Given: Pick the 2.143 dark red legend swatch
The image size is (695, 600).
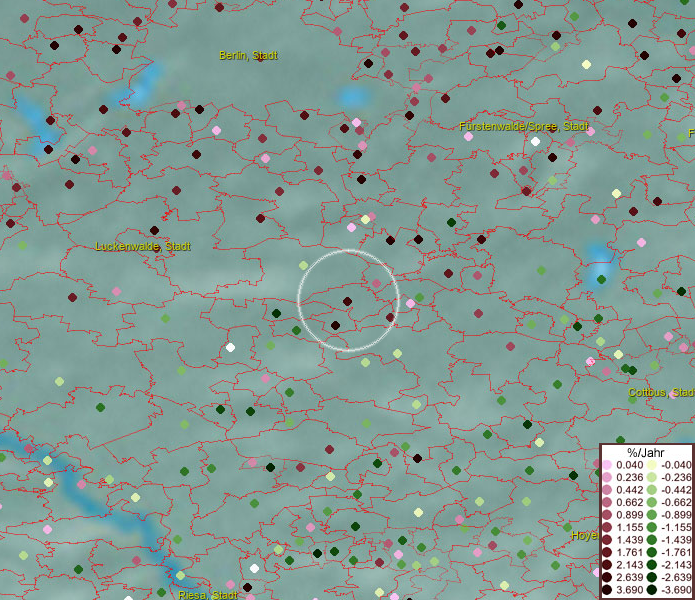Looking at the screenshot, I should coord(607,565).
